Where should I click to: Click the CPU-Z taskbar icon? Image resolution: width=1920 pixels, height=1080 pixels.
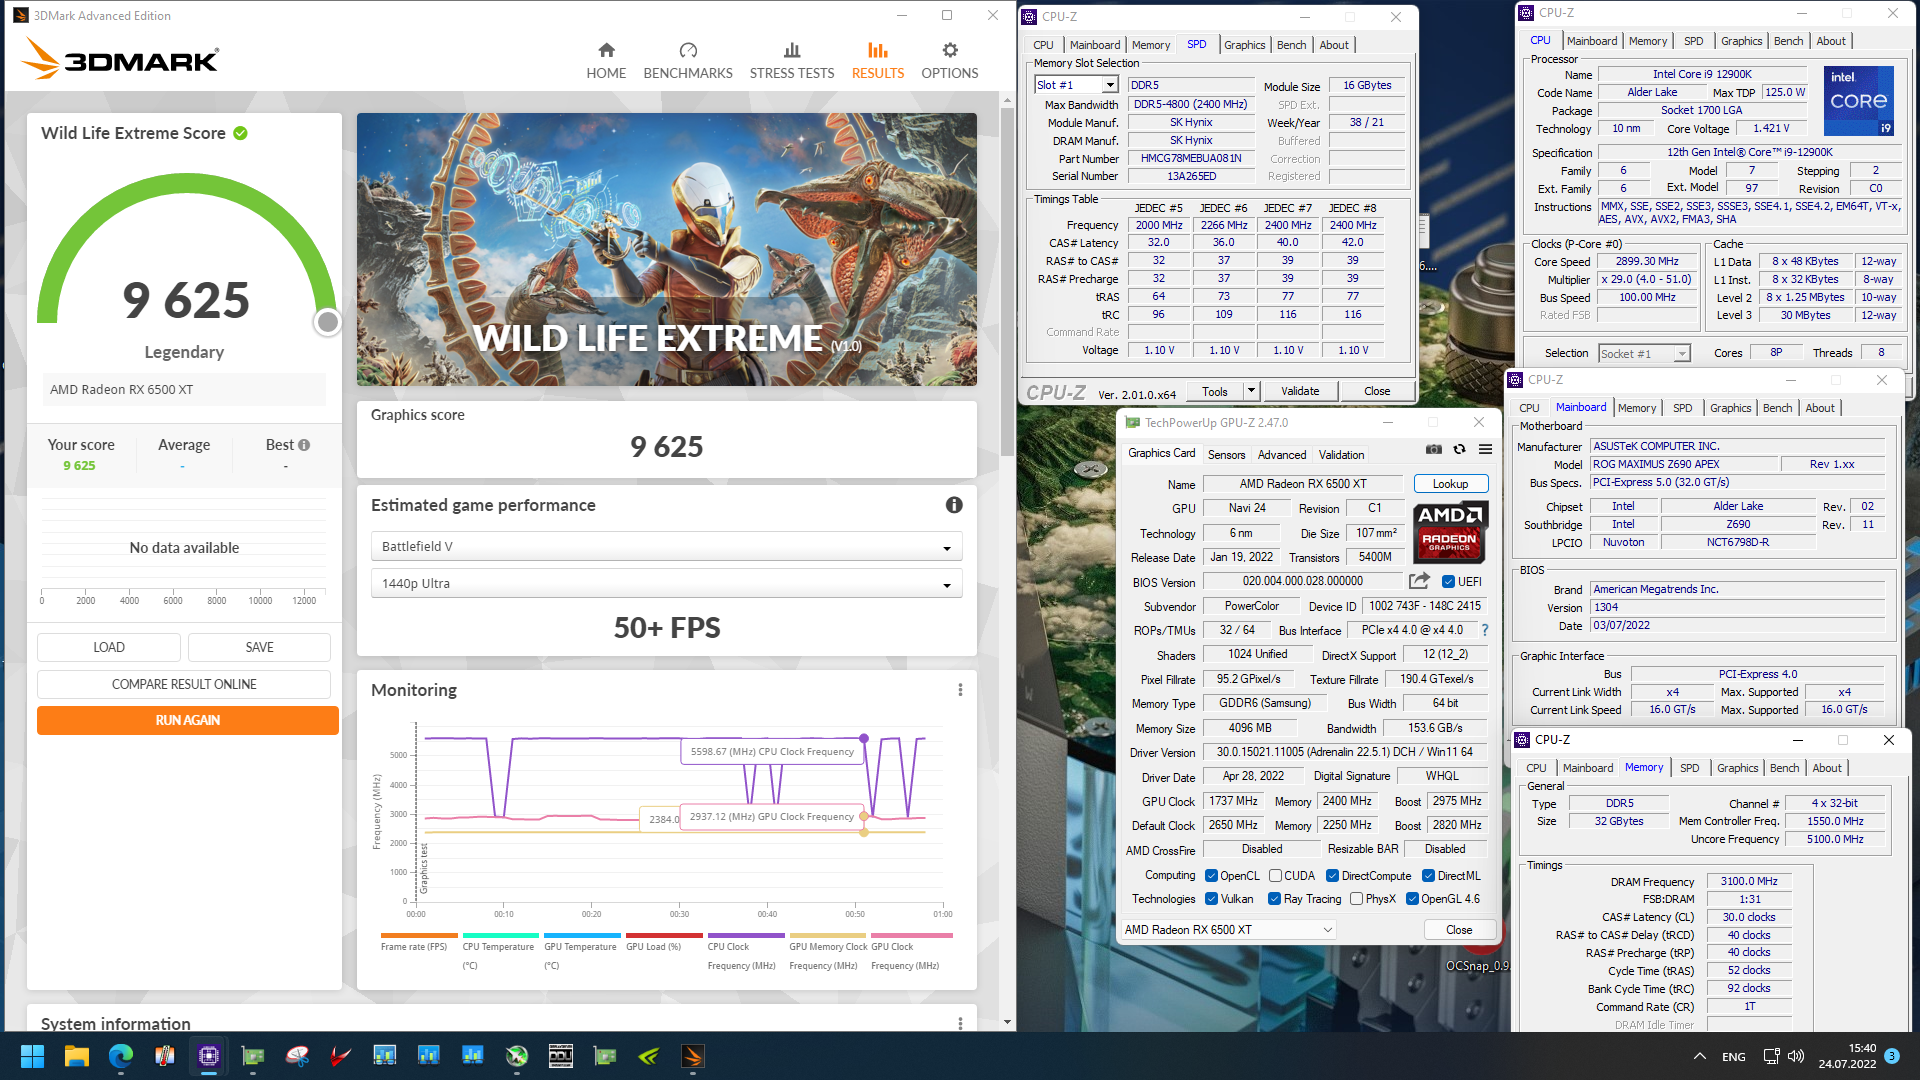(208, 1056)
